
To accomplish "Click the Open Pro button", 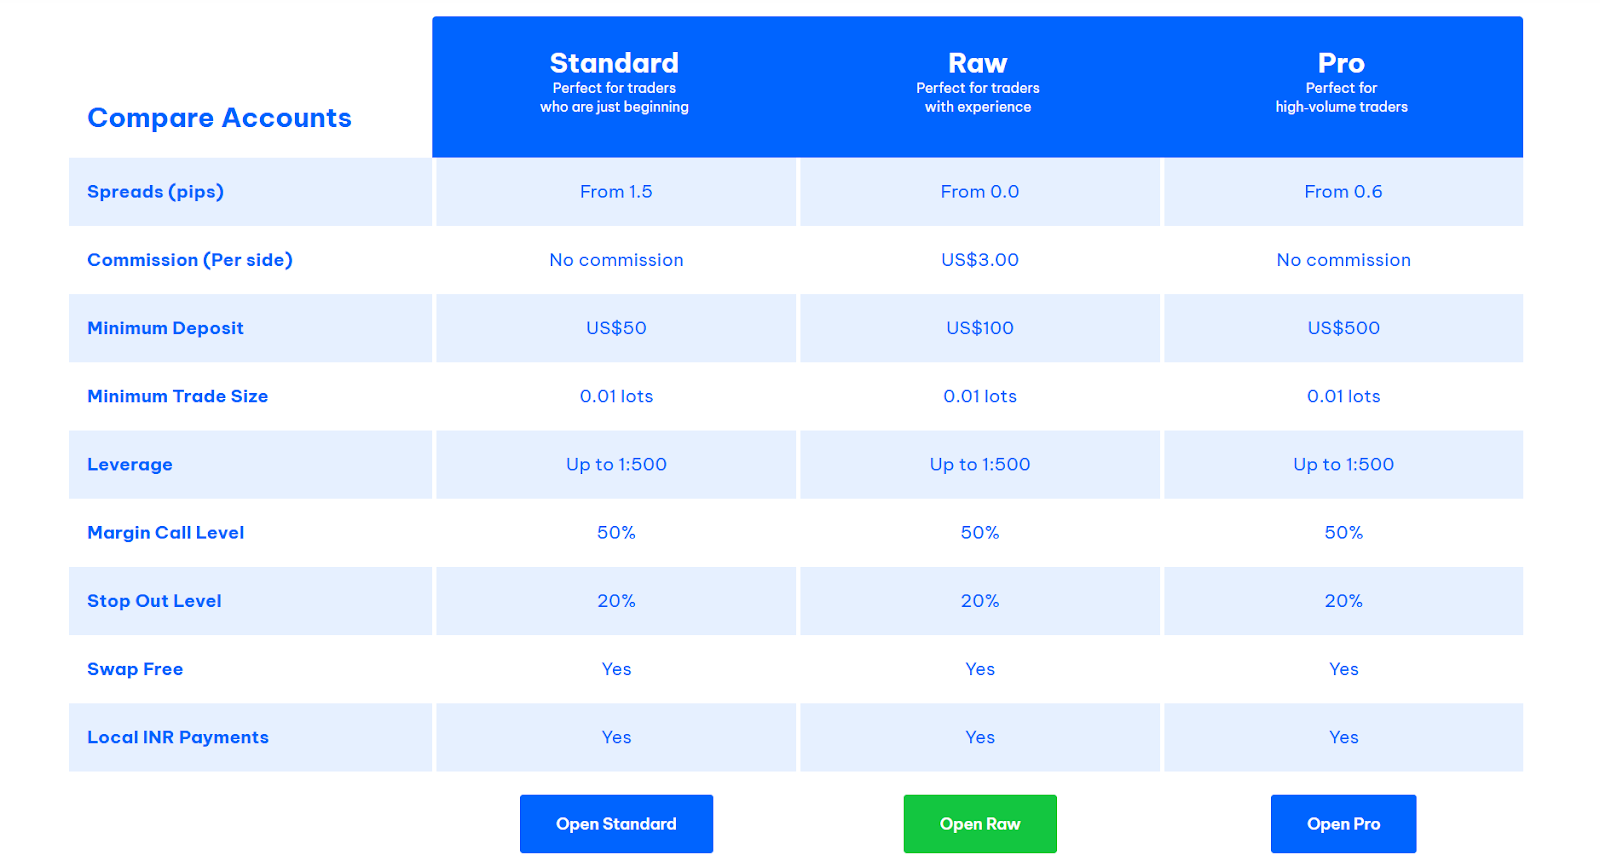I will 1343,824.
